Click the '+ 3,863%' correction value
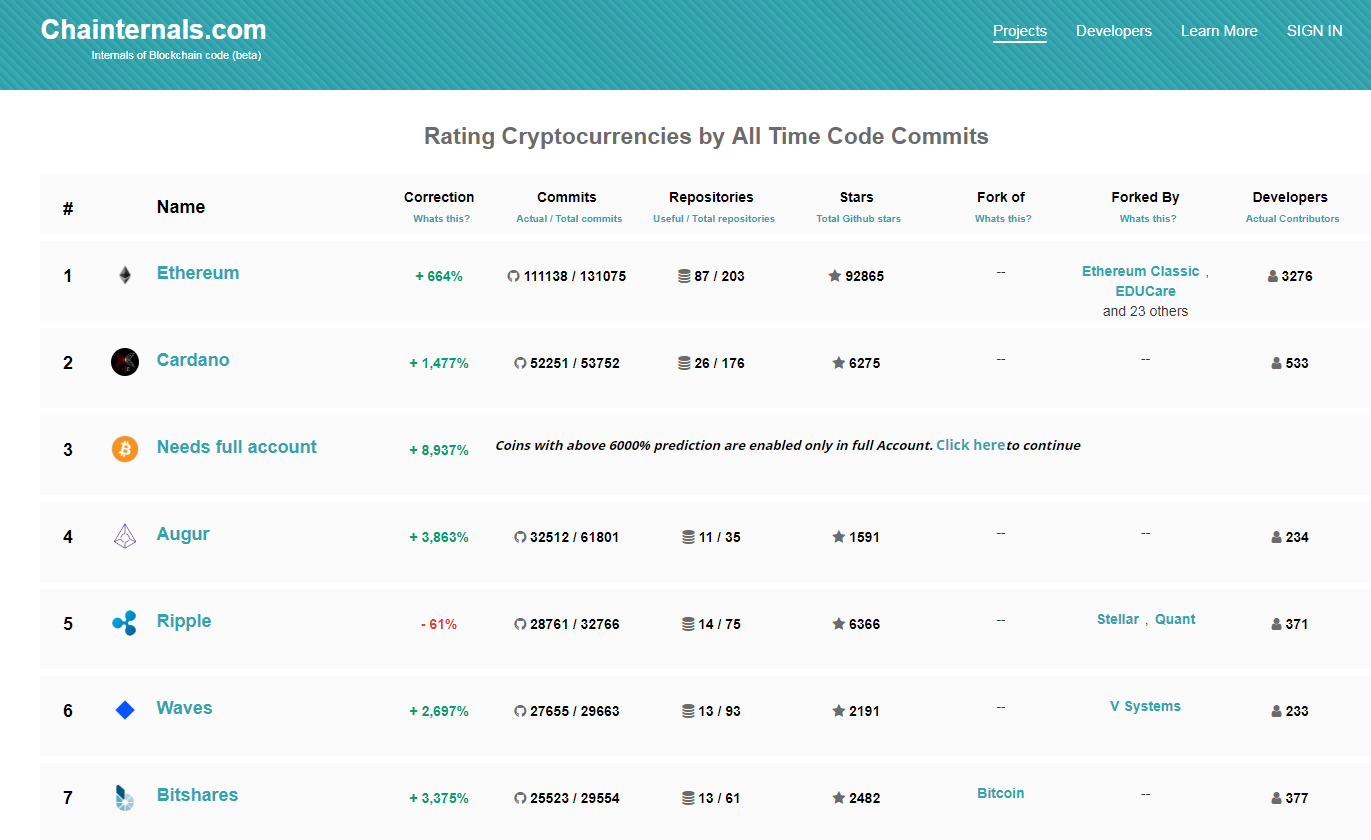The height and width of the screenshot is (840, 1371). [x=439, y=537]
